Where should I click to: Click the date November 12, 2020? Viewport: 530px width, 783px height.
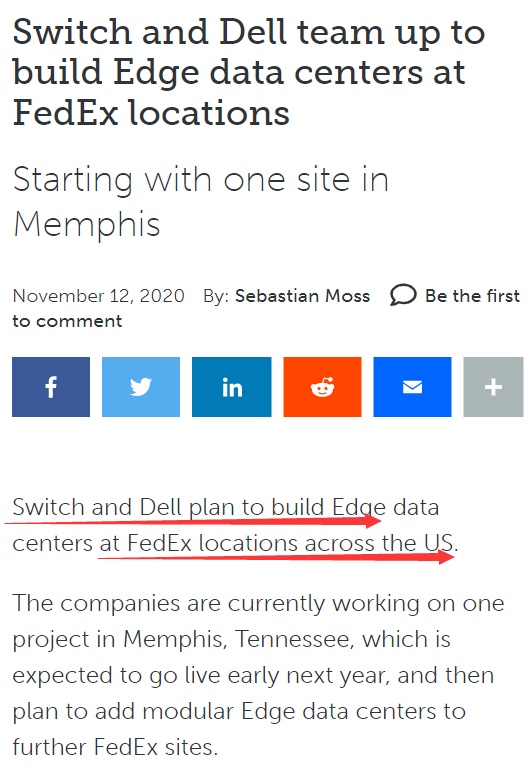98,296
